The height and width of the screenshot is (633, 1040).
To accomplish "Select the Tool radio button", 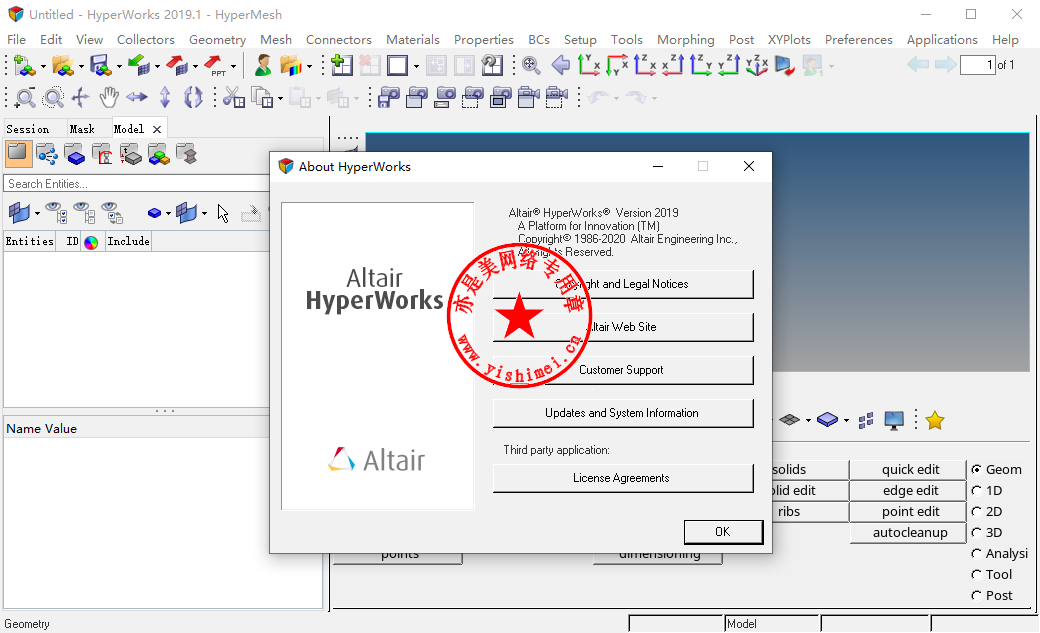I will click(976, 575).
